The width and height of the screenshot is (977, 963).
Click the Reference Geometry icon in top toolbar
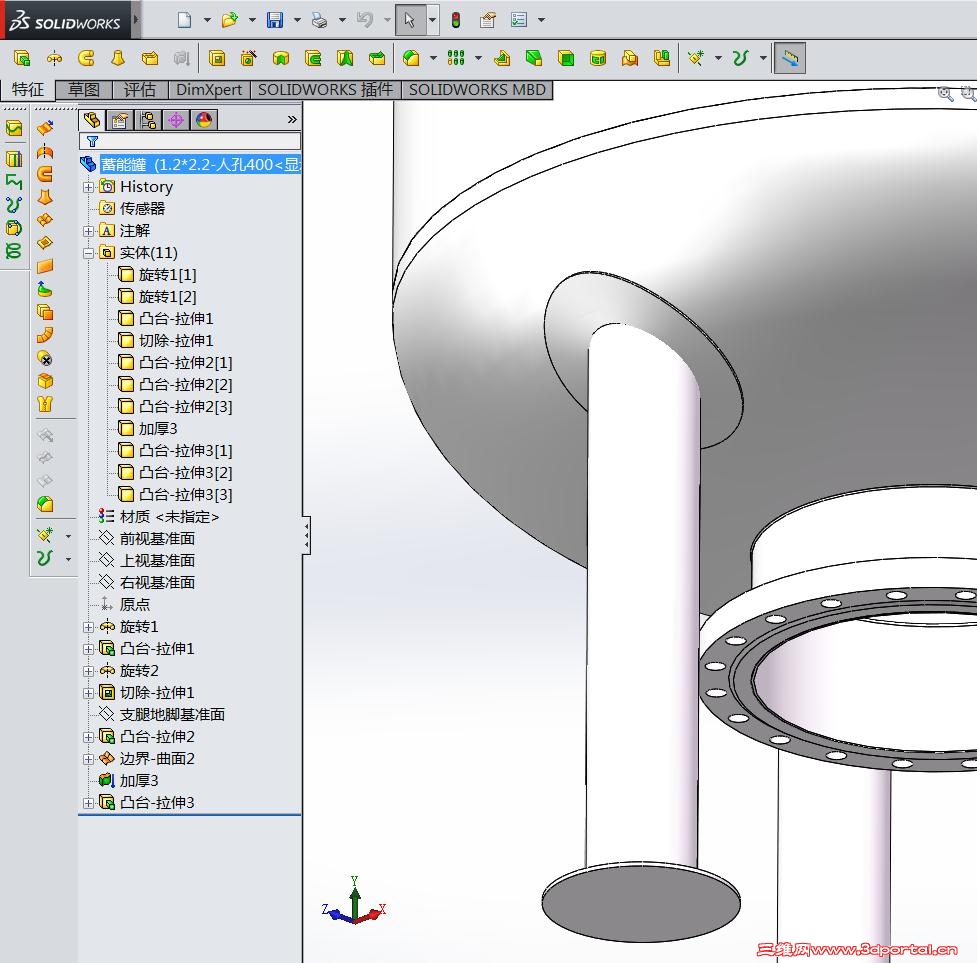[x=696, y=58]
